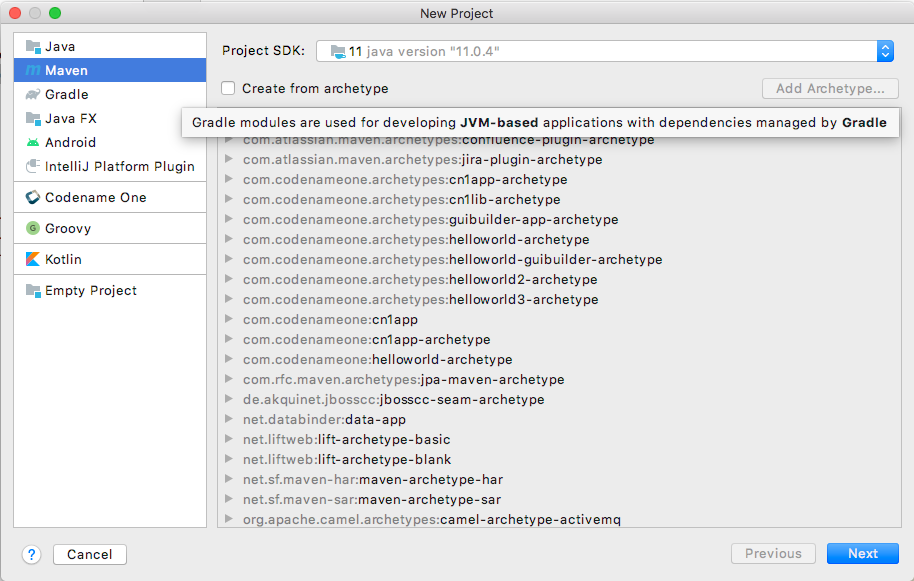The image size is (914, 581).
Task: Click the Cancel button
Action: click(89, 554)
